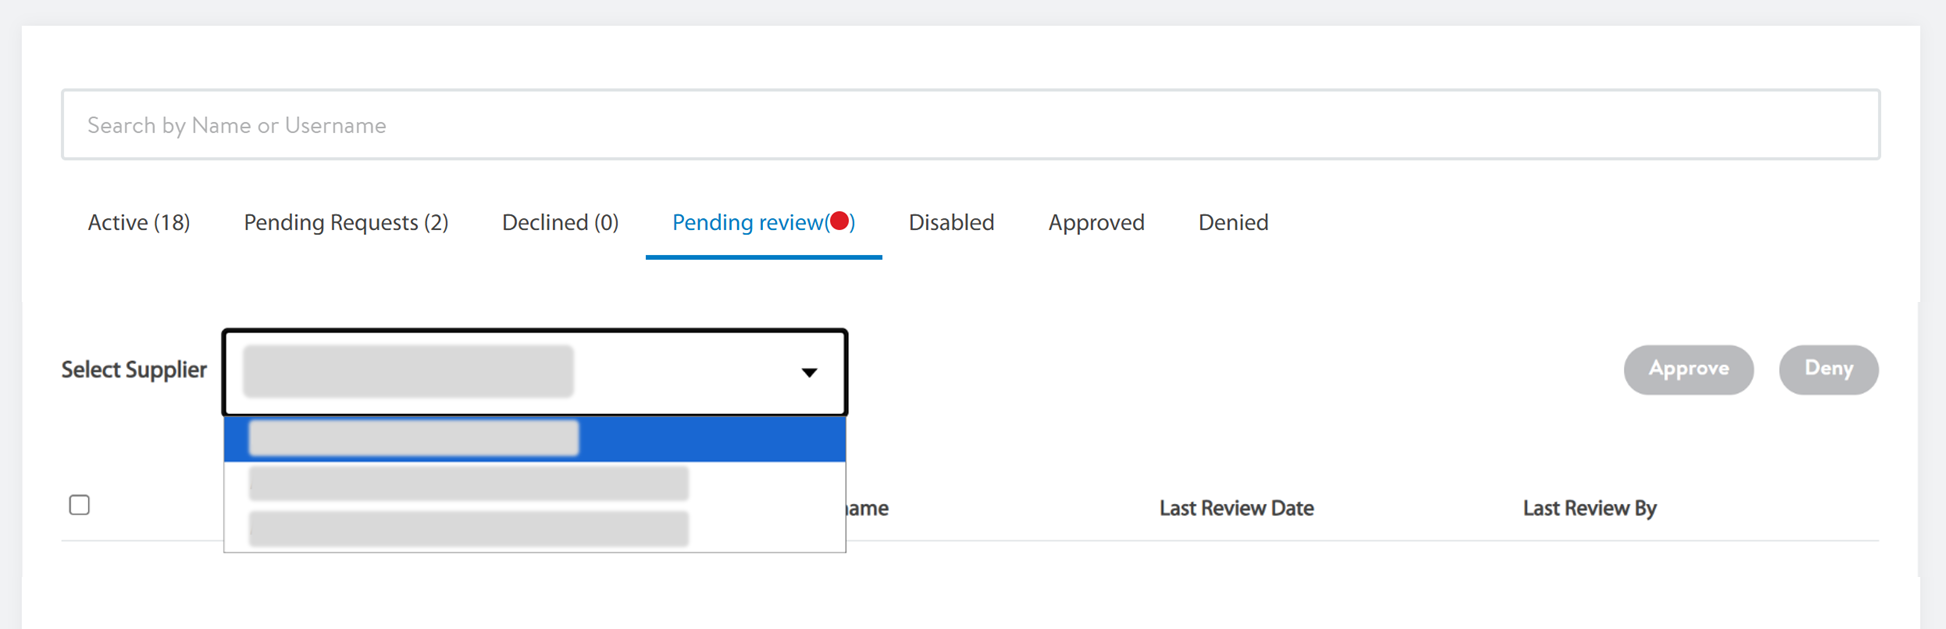Click the Select Supplier dropdown arrow caret

coord(809,372)
